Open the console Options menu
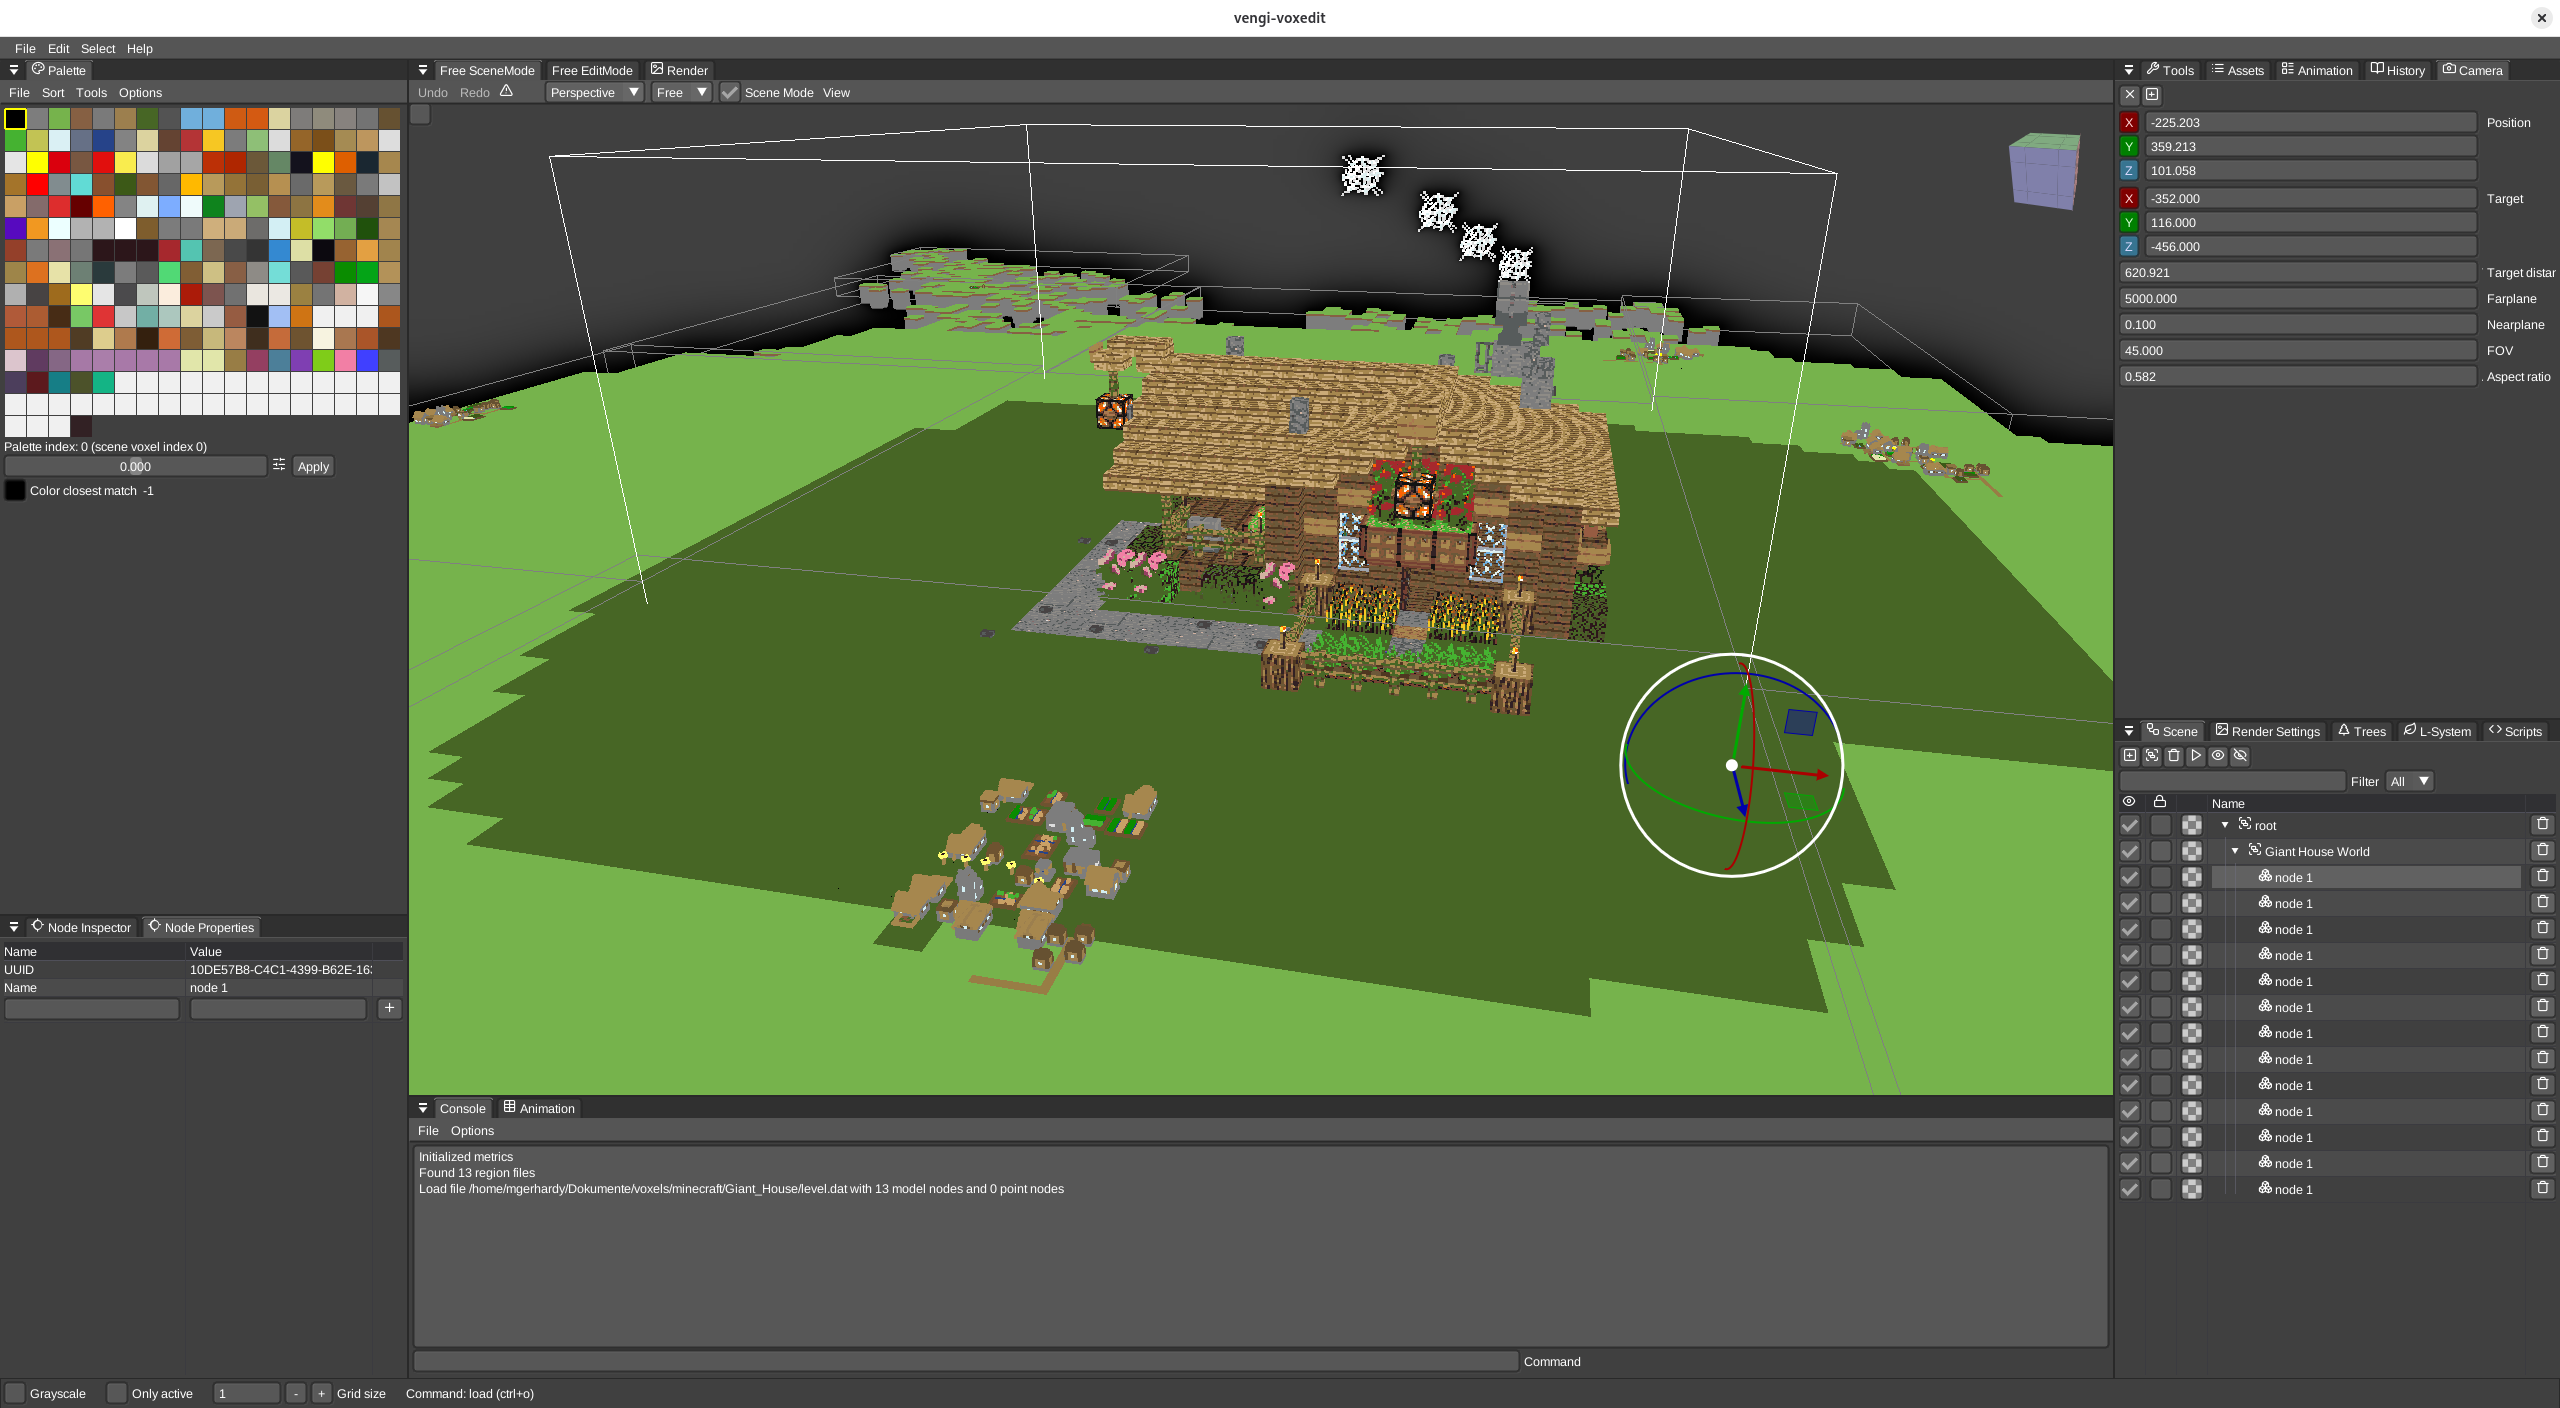 point(472,1130)
